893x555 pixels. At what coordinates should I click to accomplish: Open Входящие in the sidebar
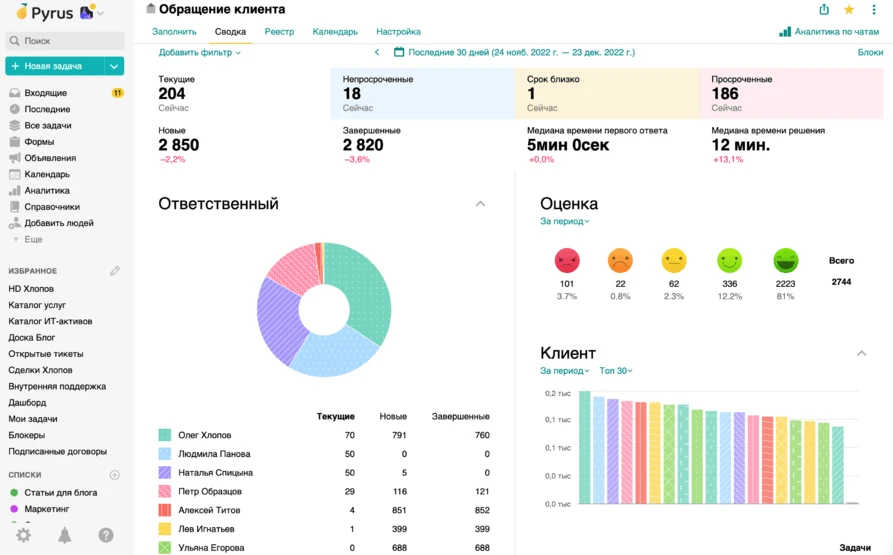point(45,93)
